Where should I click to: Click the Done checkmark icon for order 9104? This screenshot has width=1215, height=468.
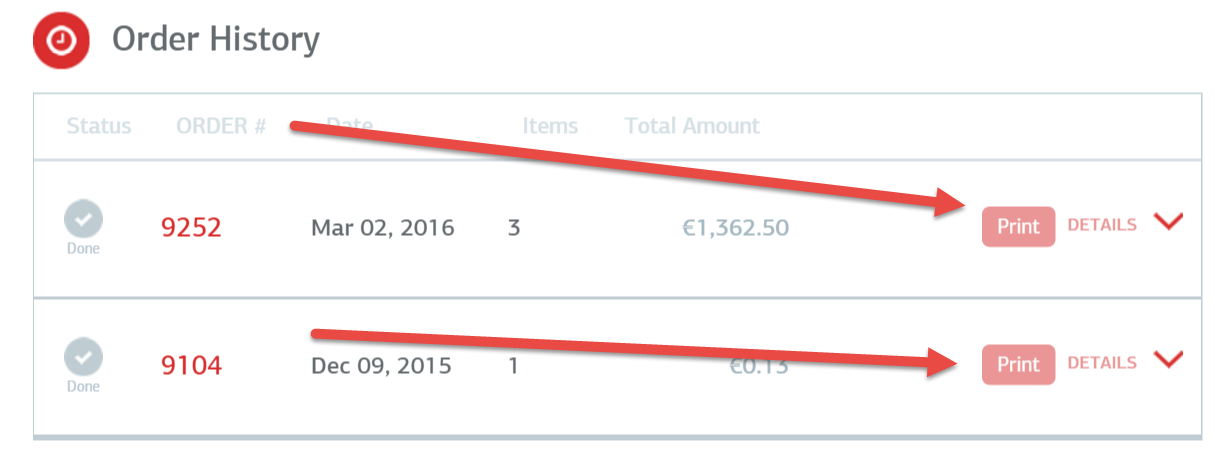pyautogui.click(x=84, y=357)
